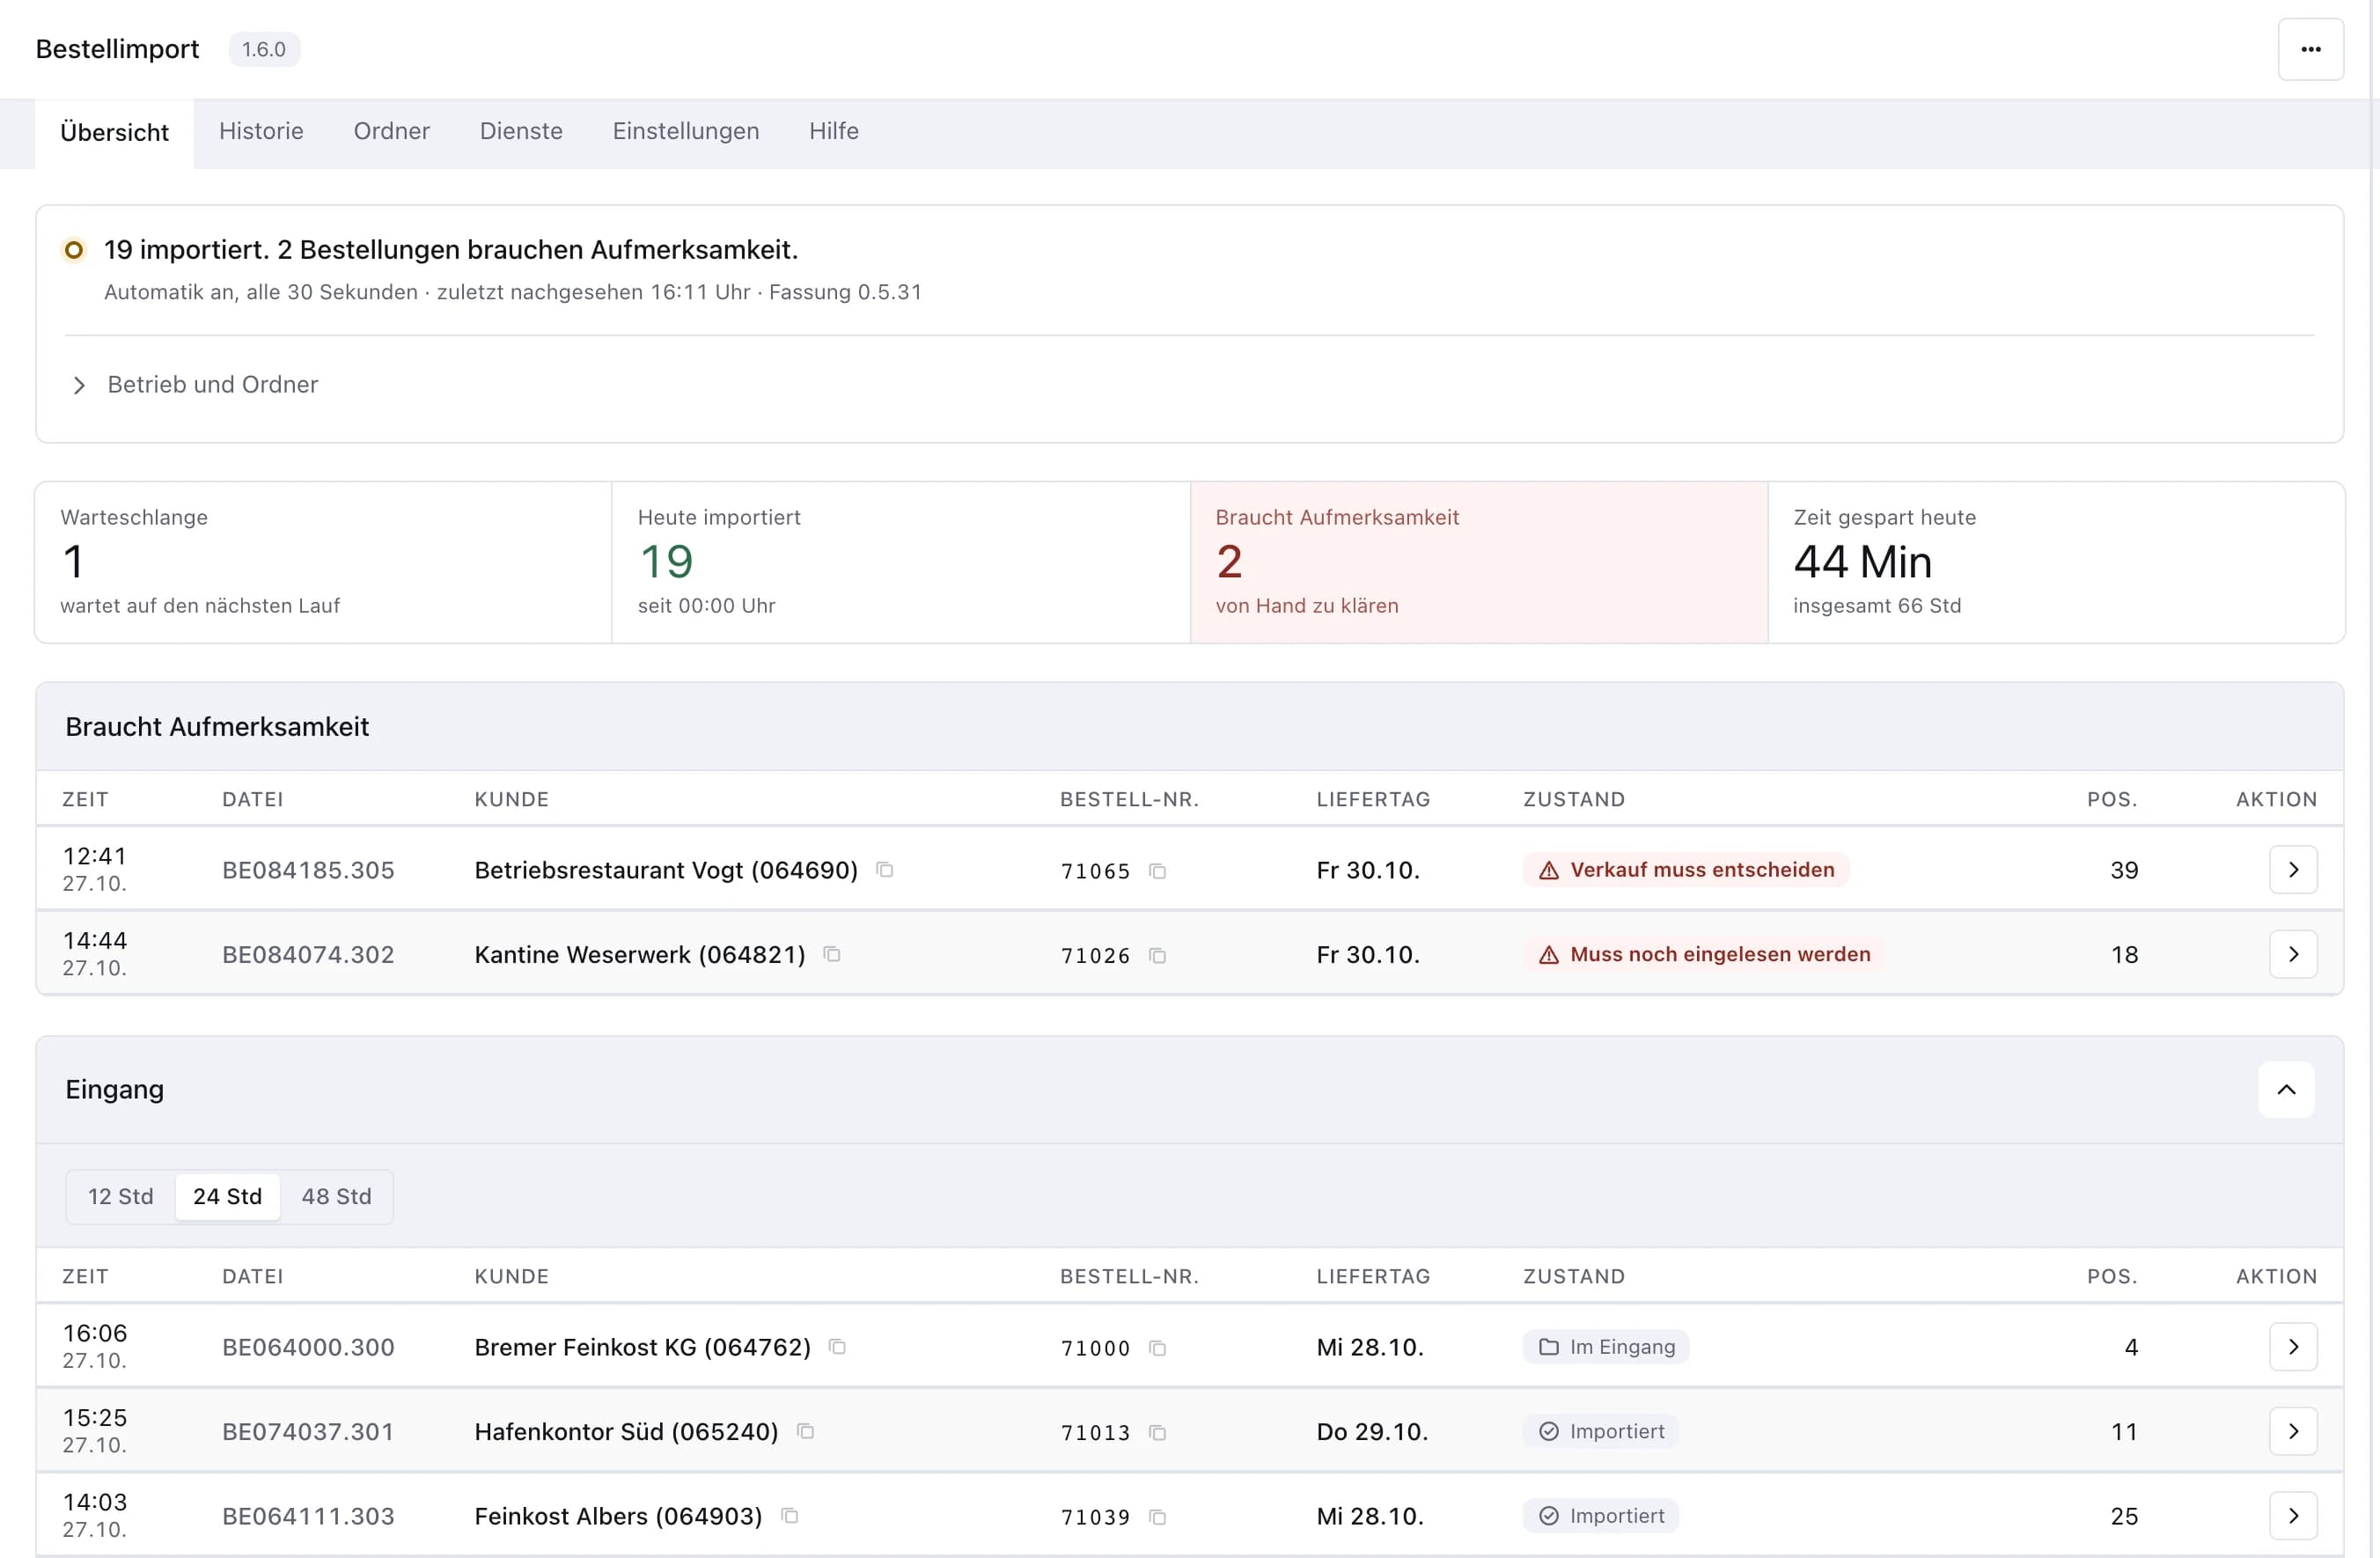Viewport: 2380px width, 1558px height.
Task: Open the Einstellungen tab
Action: [685, 131]
